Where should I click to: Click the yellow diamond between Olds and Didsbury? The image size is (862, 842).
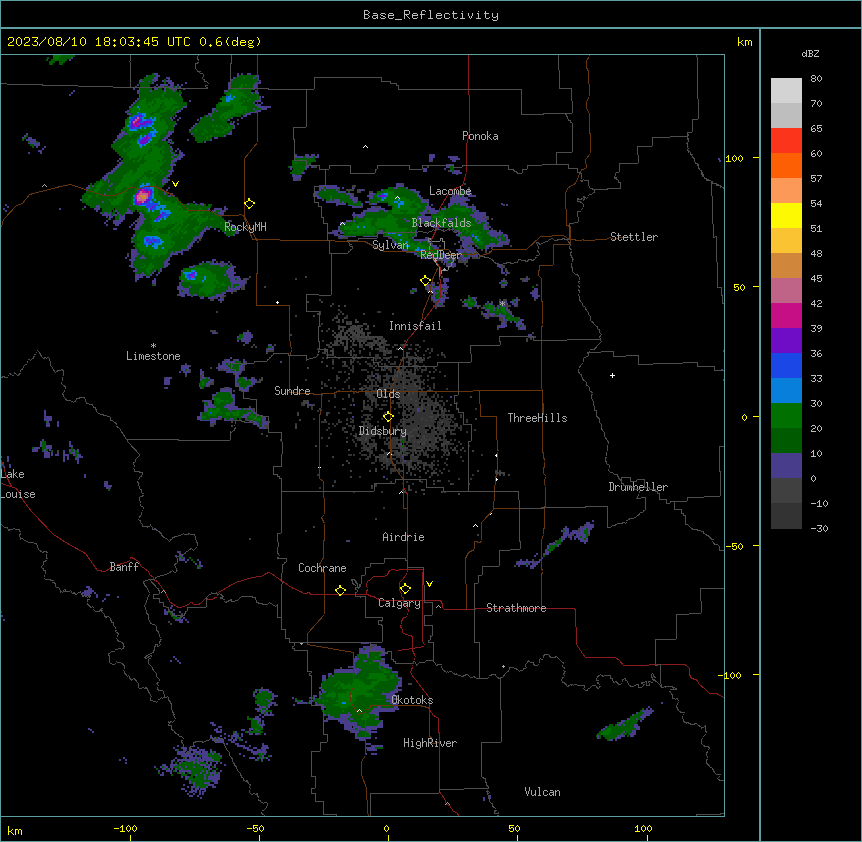[388, 417]
